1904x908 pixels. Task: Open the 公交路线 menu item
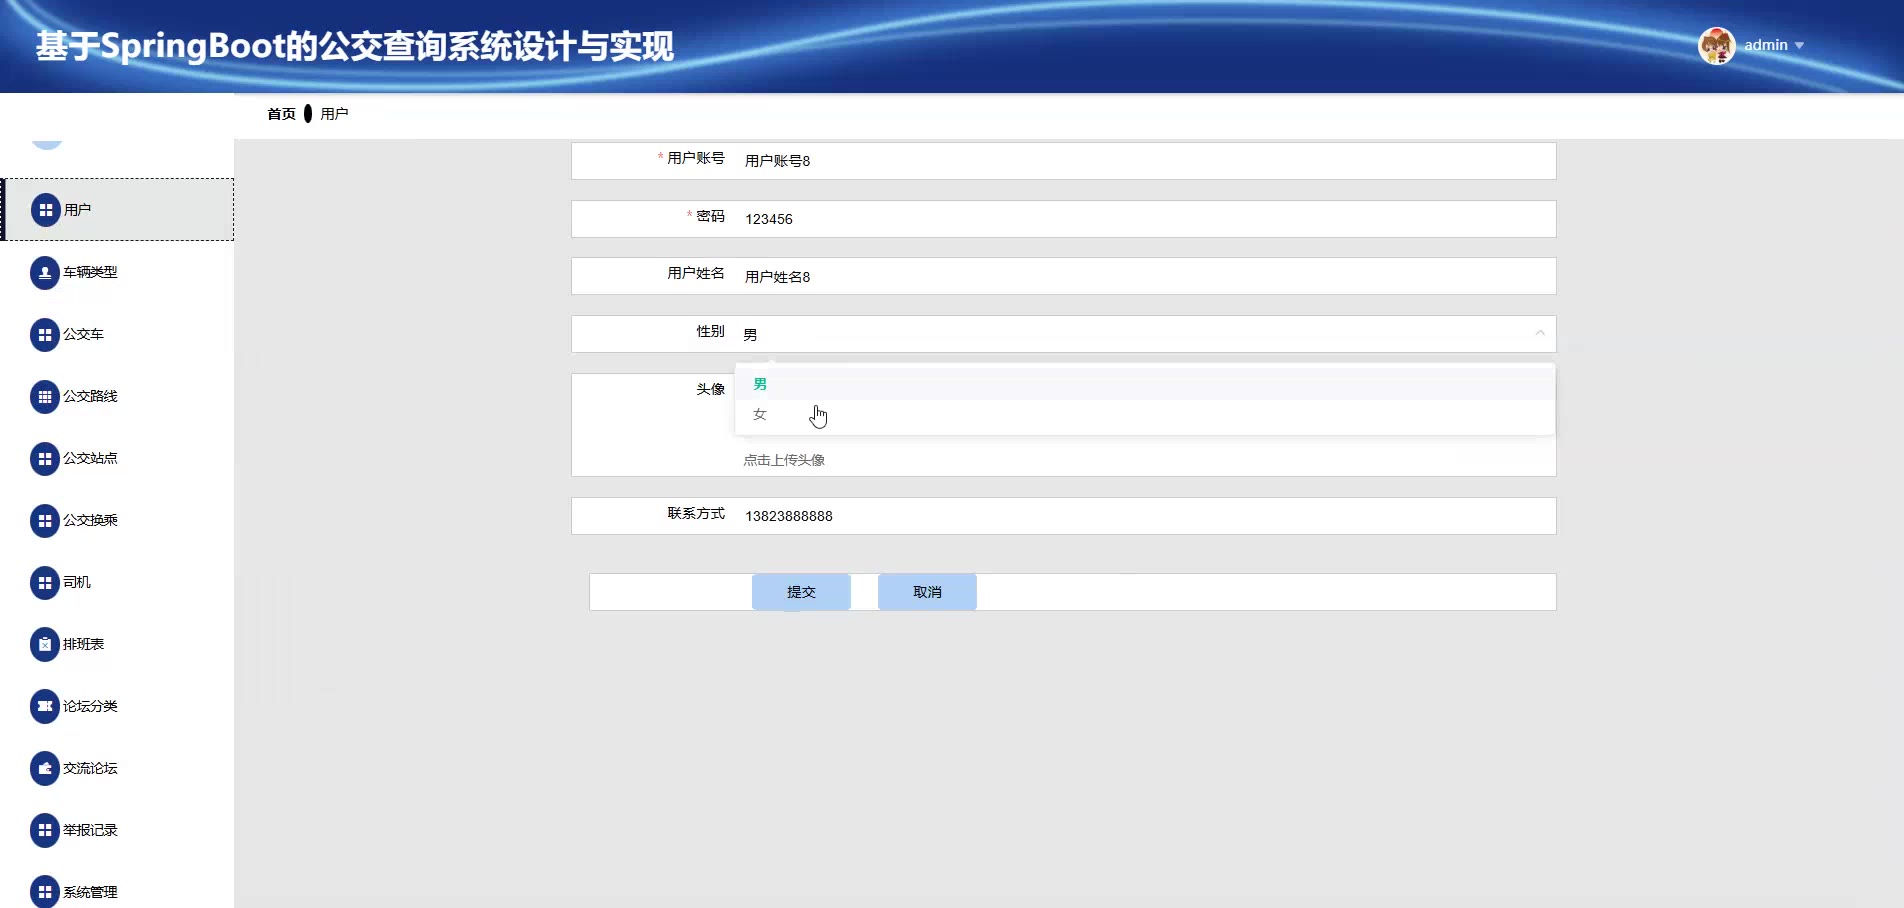118,396
